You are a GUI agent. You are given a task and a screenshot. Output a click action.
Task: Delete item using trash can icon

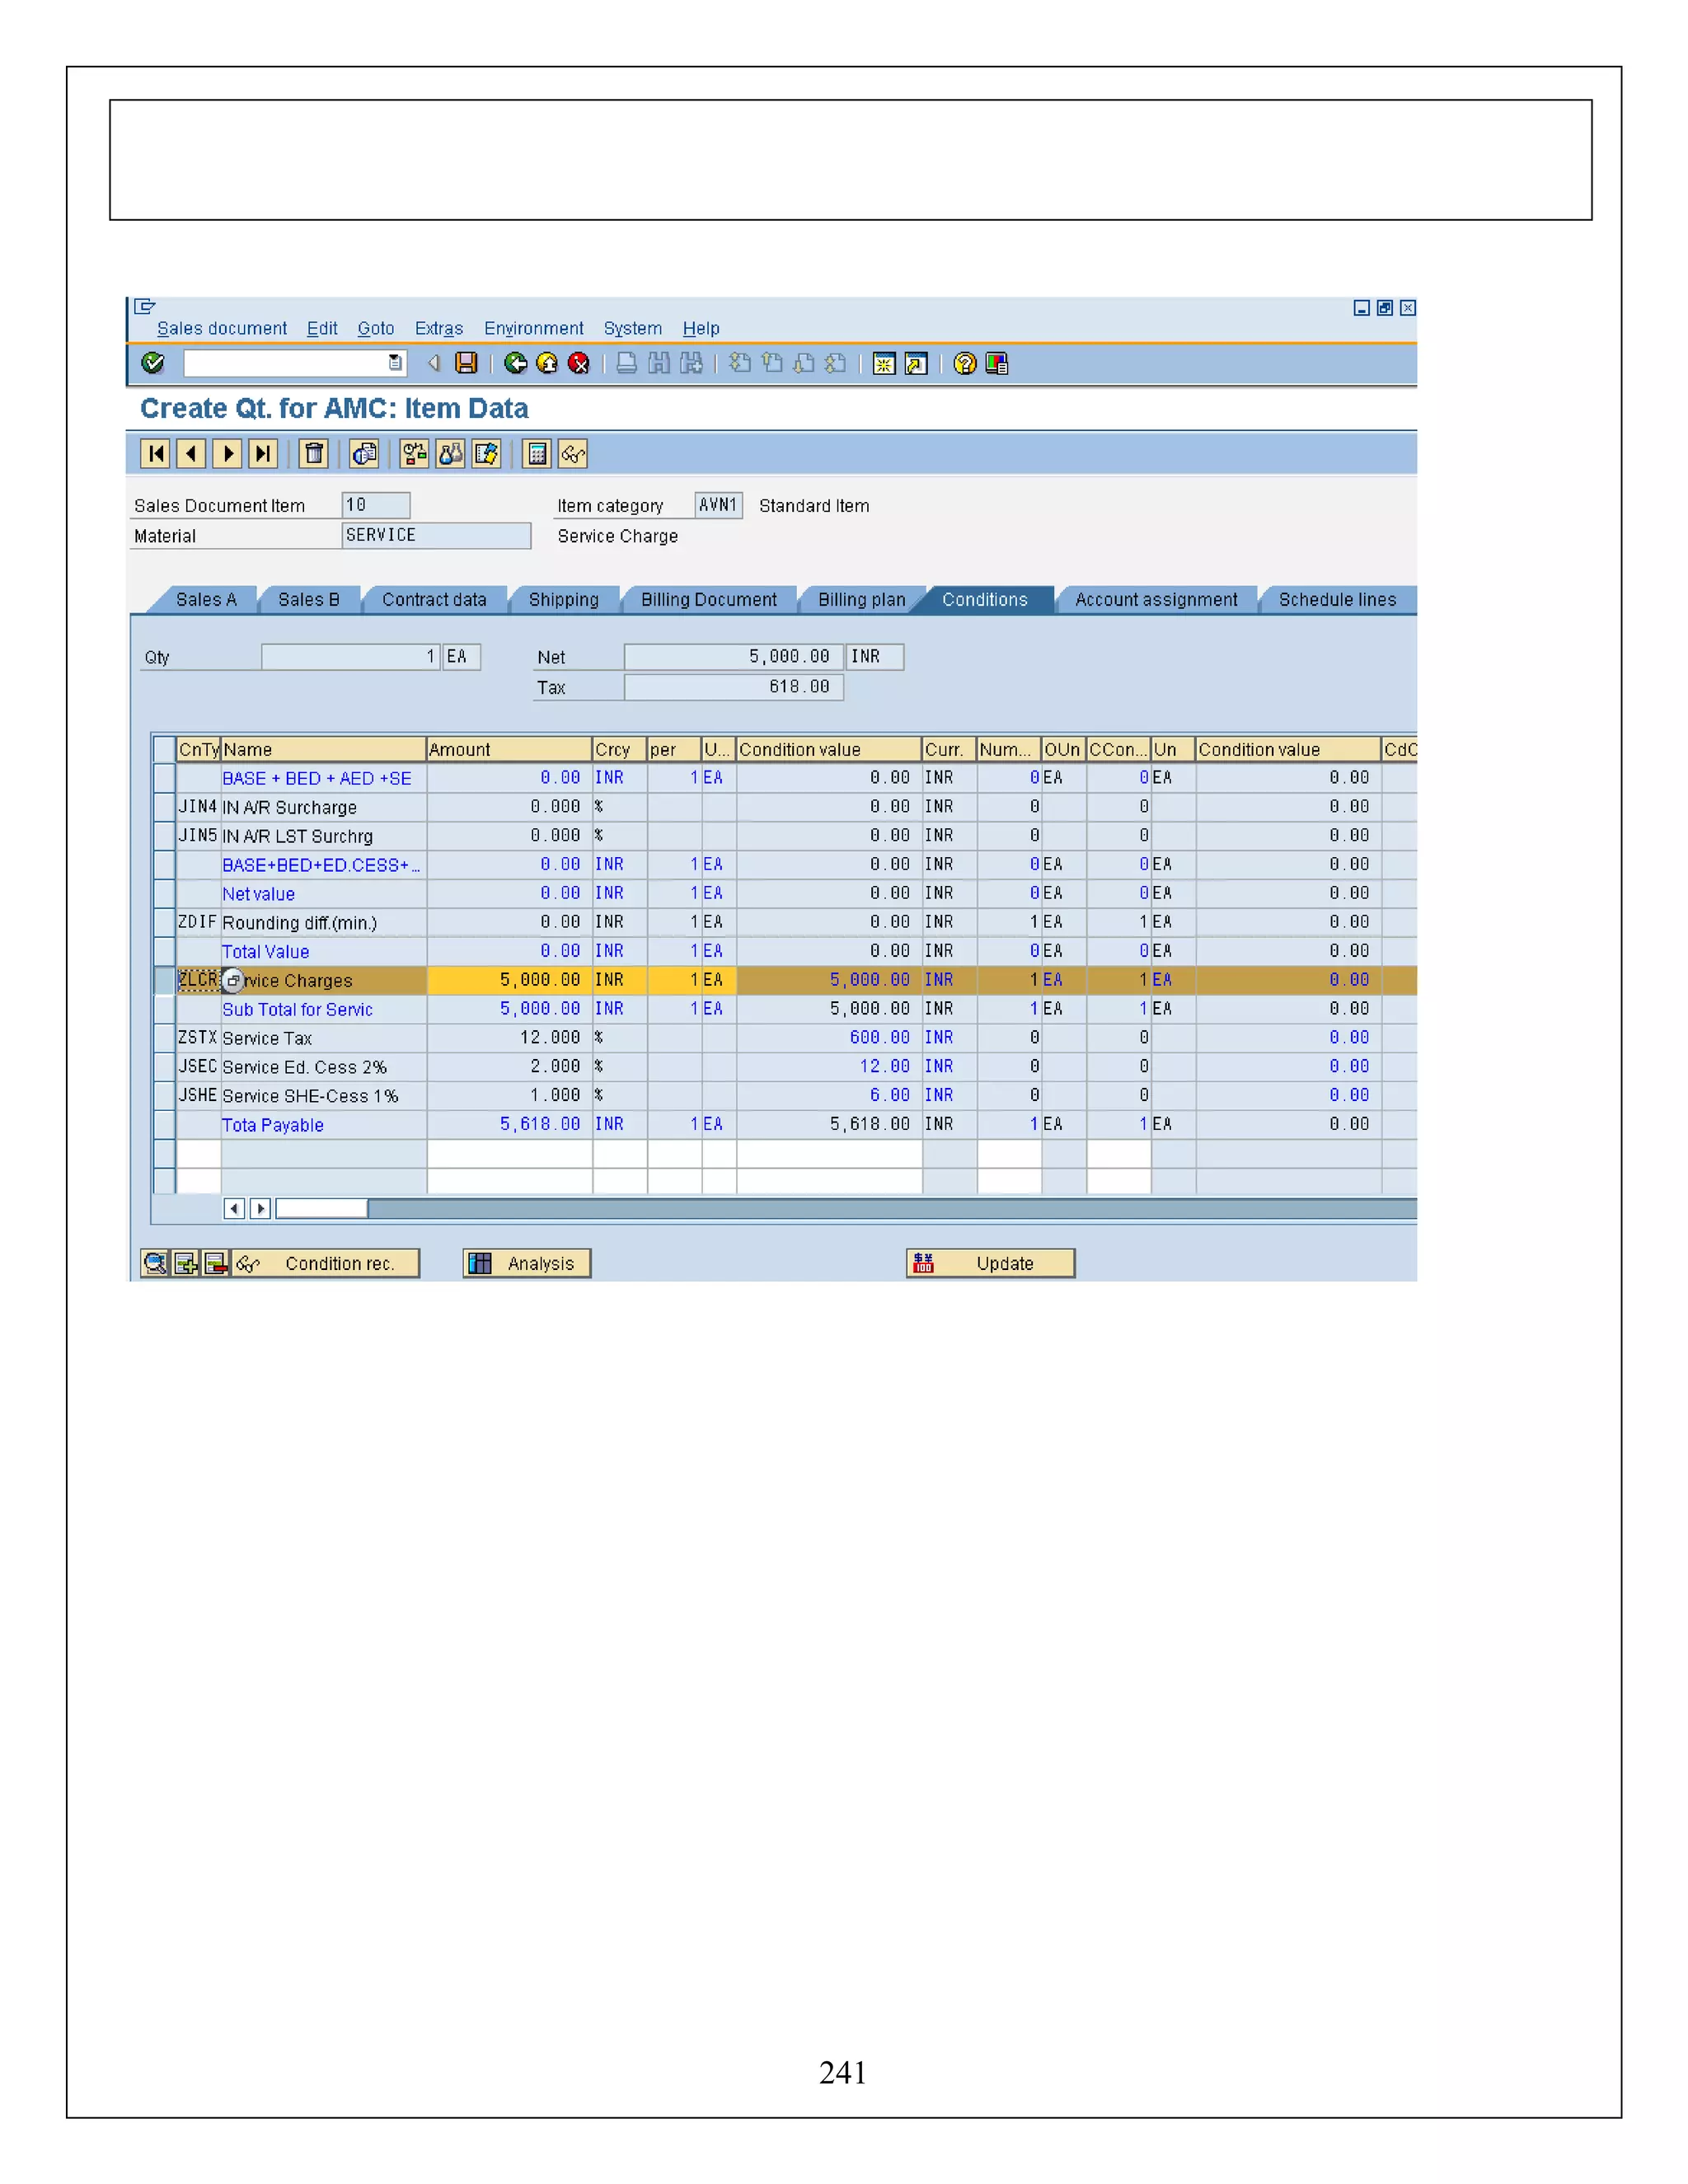point(314,454)
